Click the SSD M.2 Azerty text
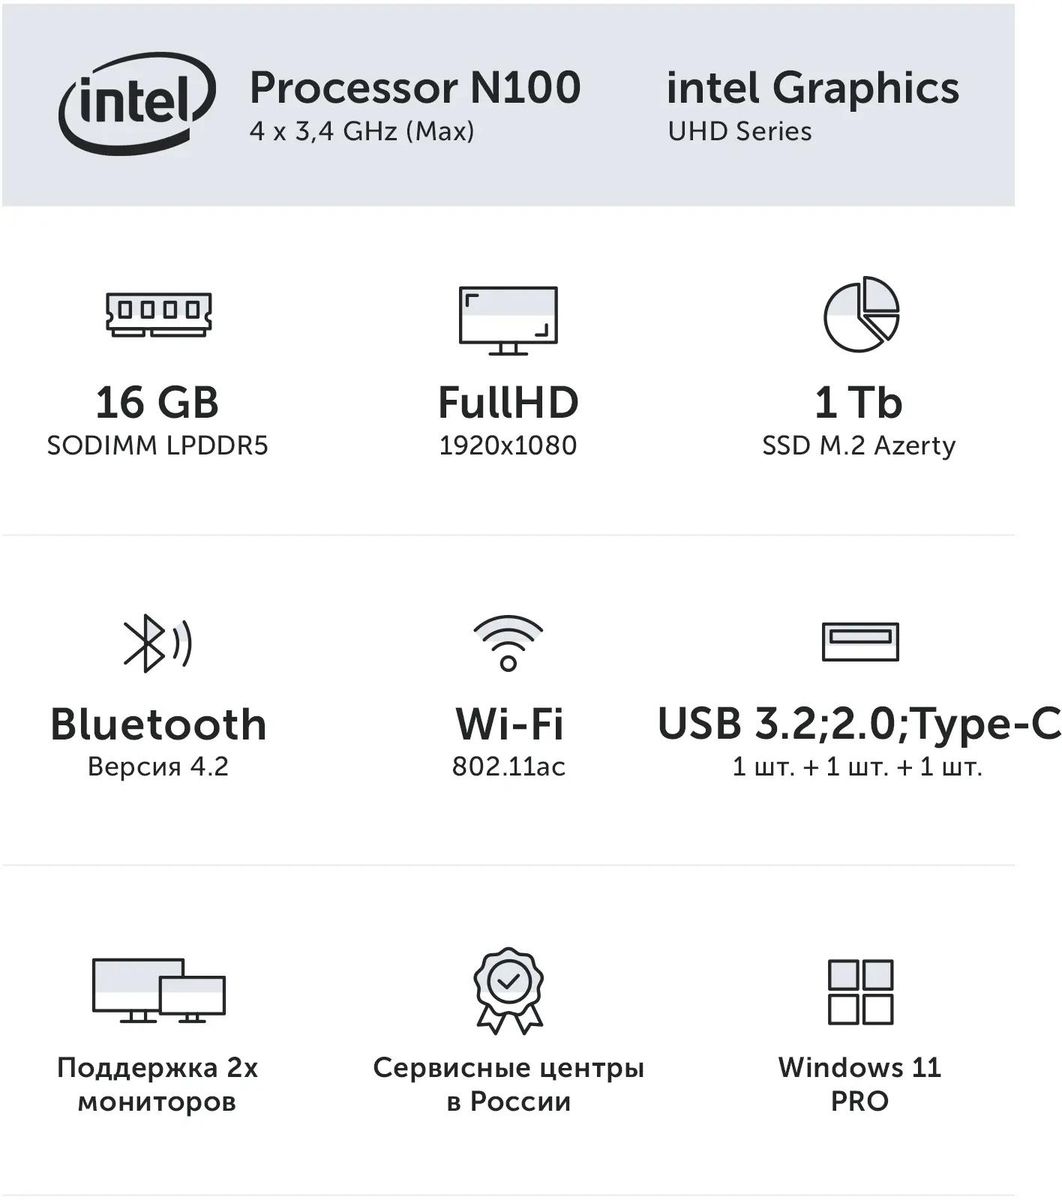Viewport: 1062px width, 1200px height. click(x=859, y=445)
